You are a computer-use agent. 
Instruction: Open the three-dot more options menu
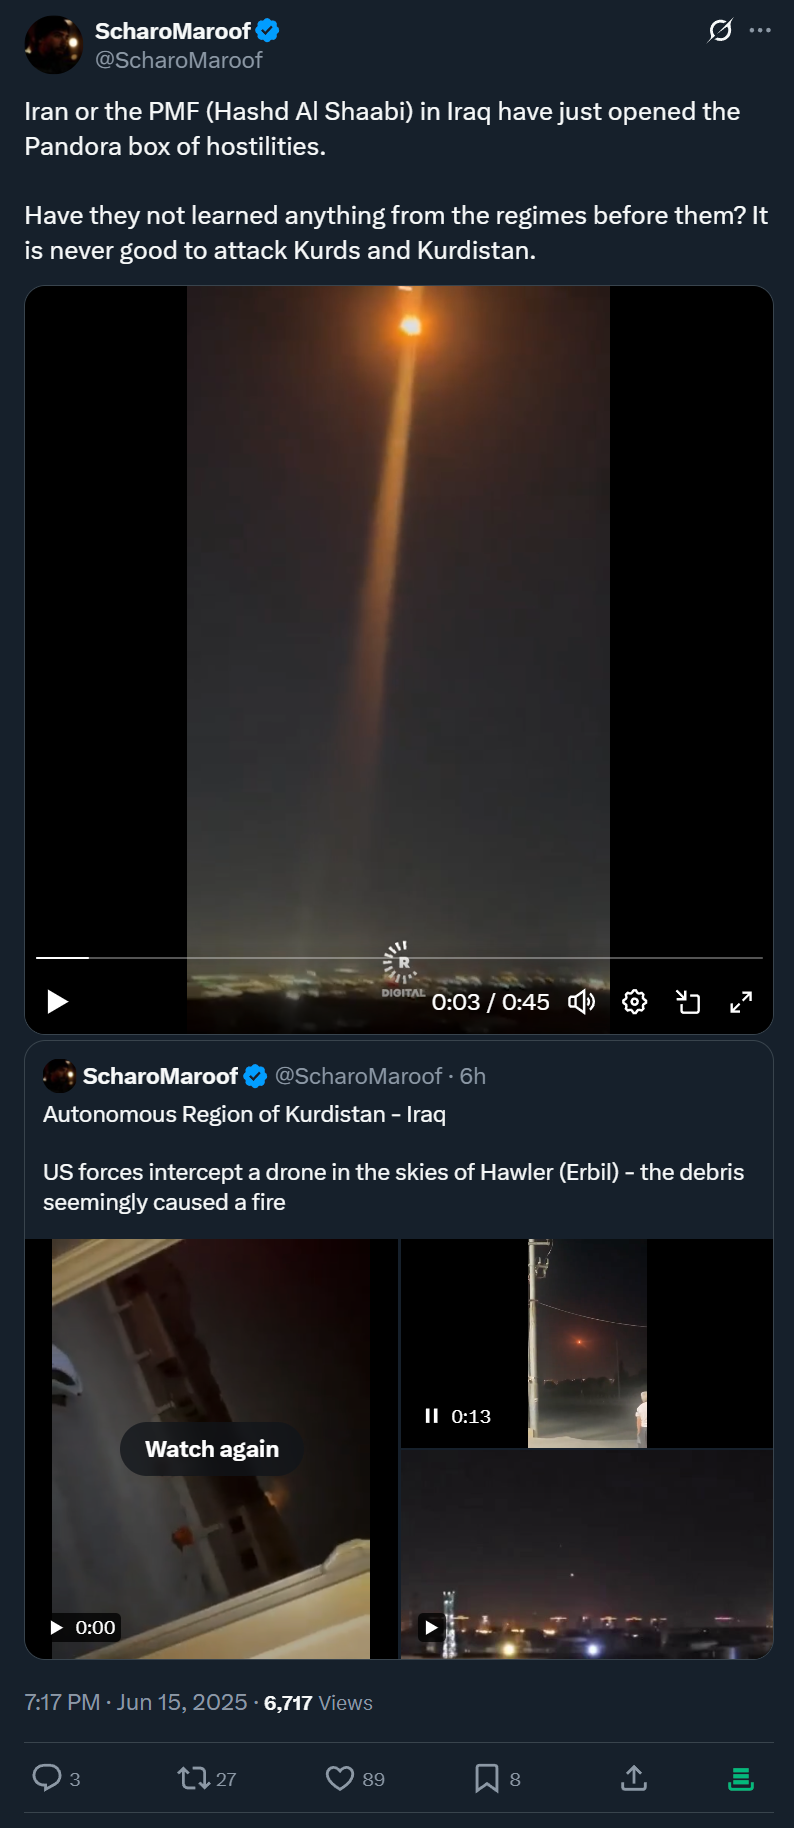tap(760, 31)
